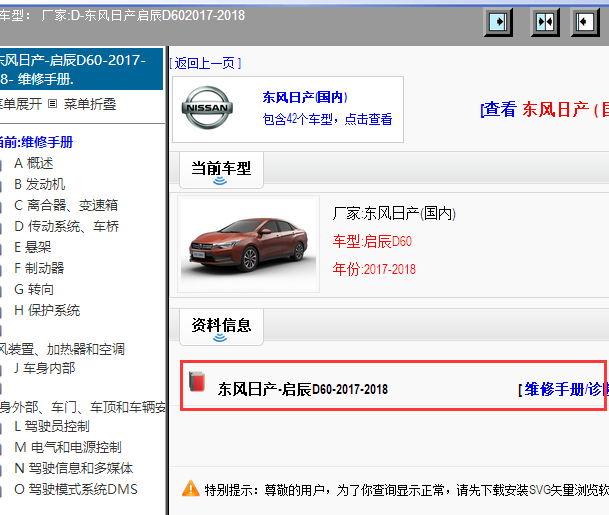Click the 特别提示 notice text

pos(407,490)
